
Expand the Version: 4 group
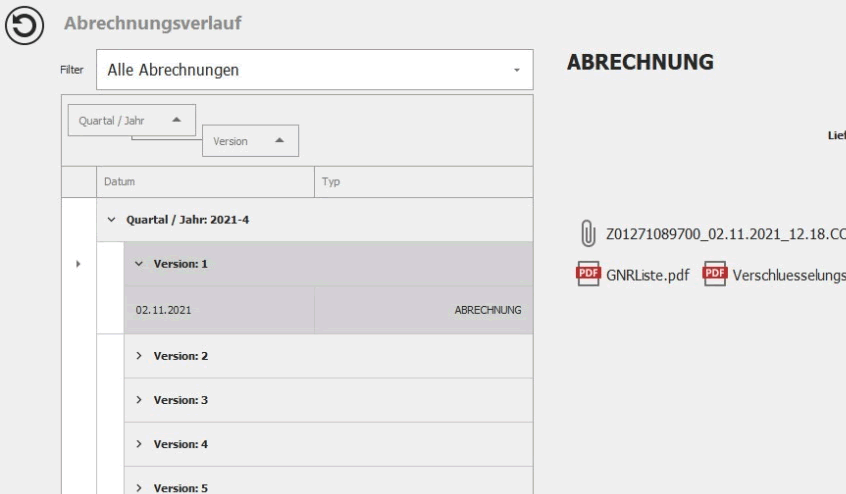pos(139,444)
